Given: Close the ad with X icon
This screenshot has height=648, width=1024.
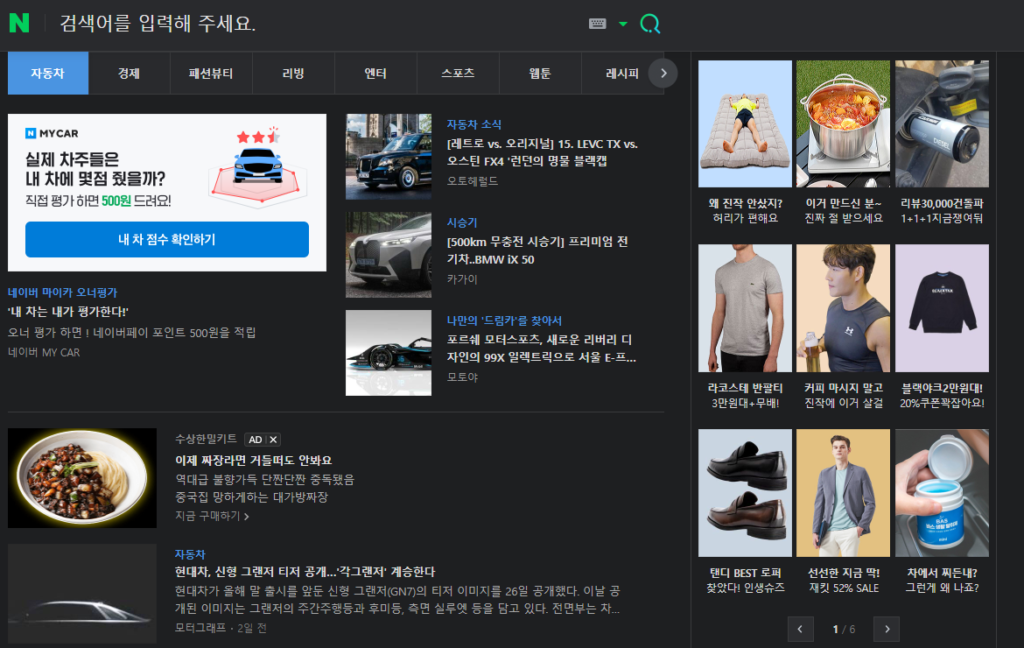Looking at the screenshot, I should pyautogui.click(x=274, y=439).
